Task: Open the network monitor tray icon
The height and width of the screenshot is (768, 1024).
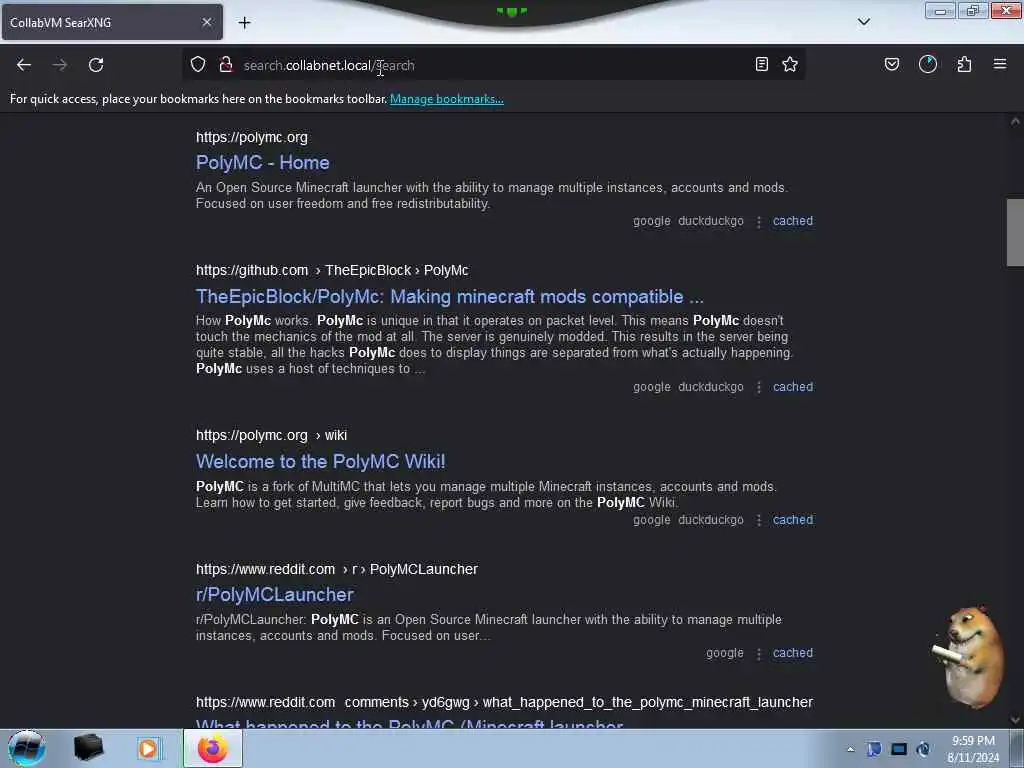Action: [x=899, y=749]
